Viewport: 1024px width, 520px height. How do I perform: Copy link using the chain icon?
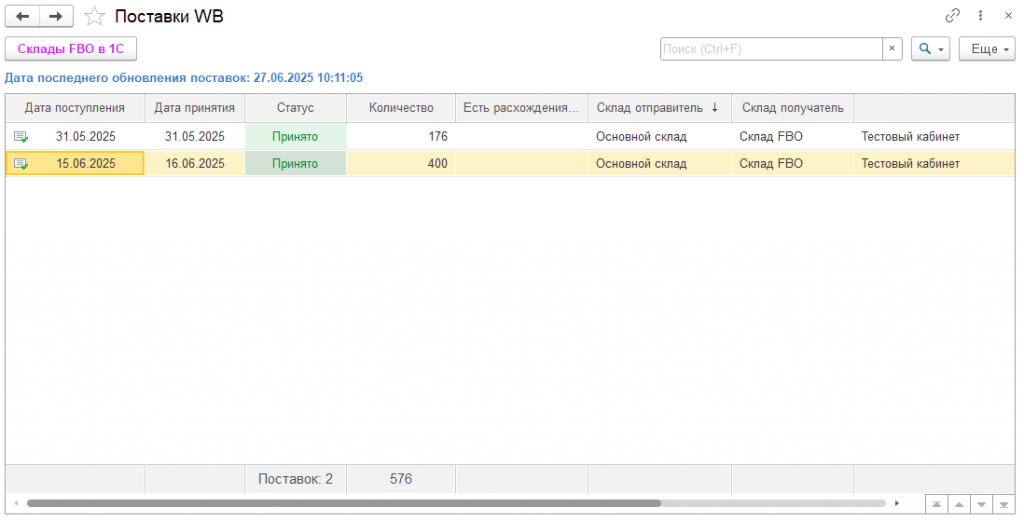coord(953,16)
